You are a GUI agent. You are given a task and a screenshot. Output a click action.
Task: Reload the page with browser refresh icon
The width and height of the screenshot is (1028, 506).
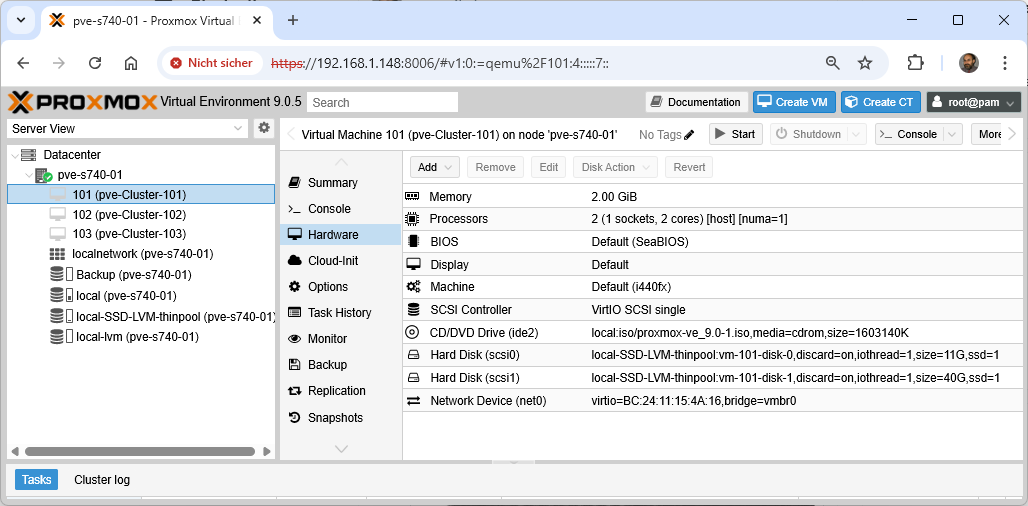[95, 63]
